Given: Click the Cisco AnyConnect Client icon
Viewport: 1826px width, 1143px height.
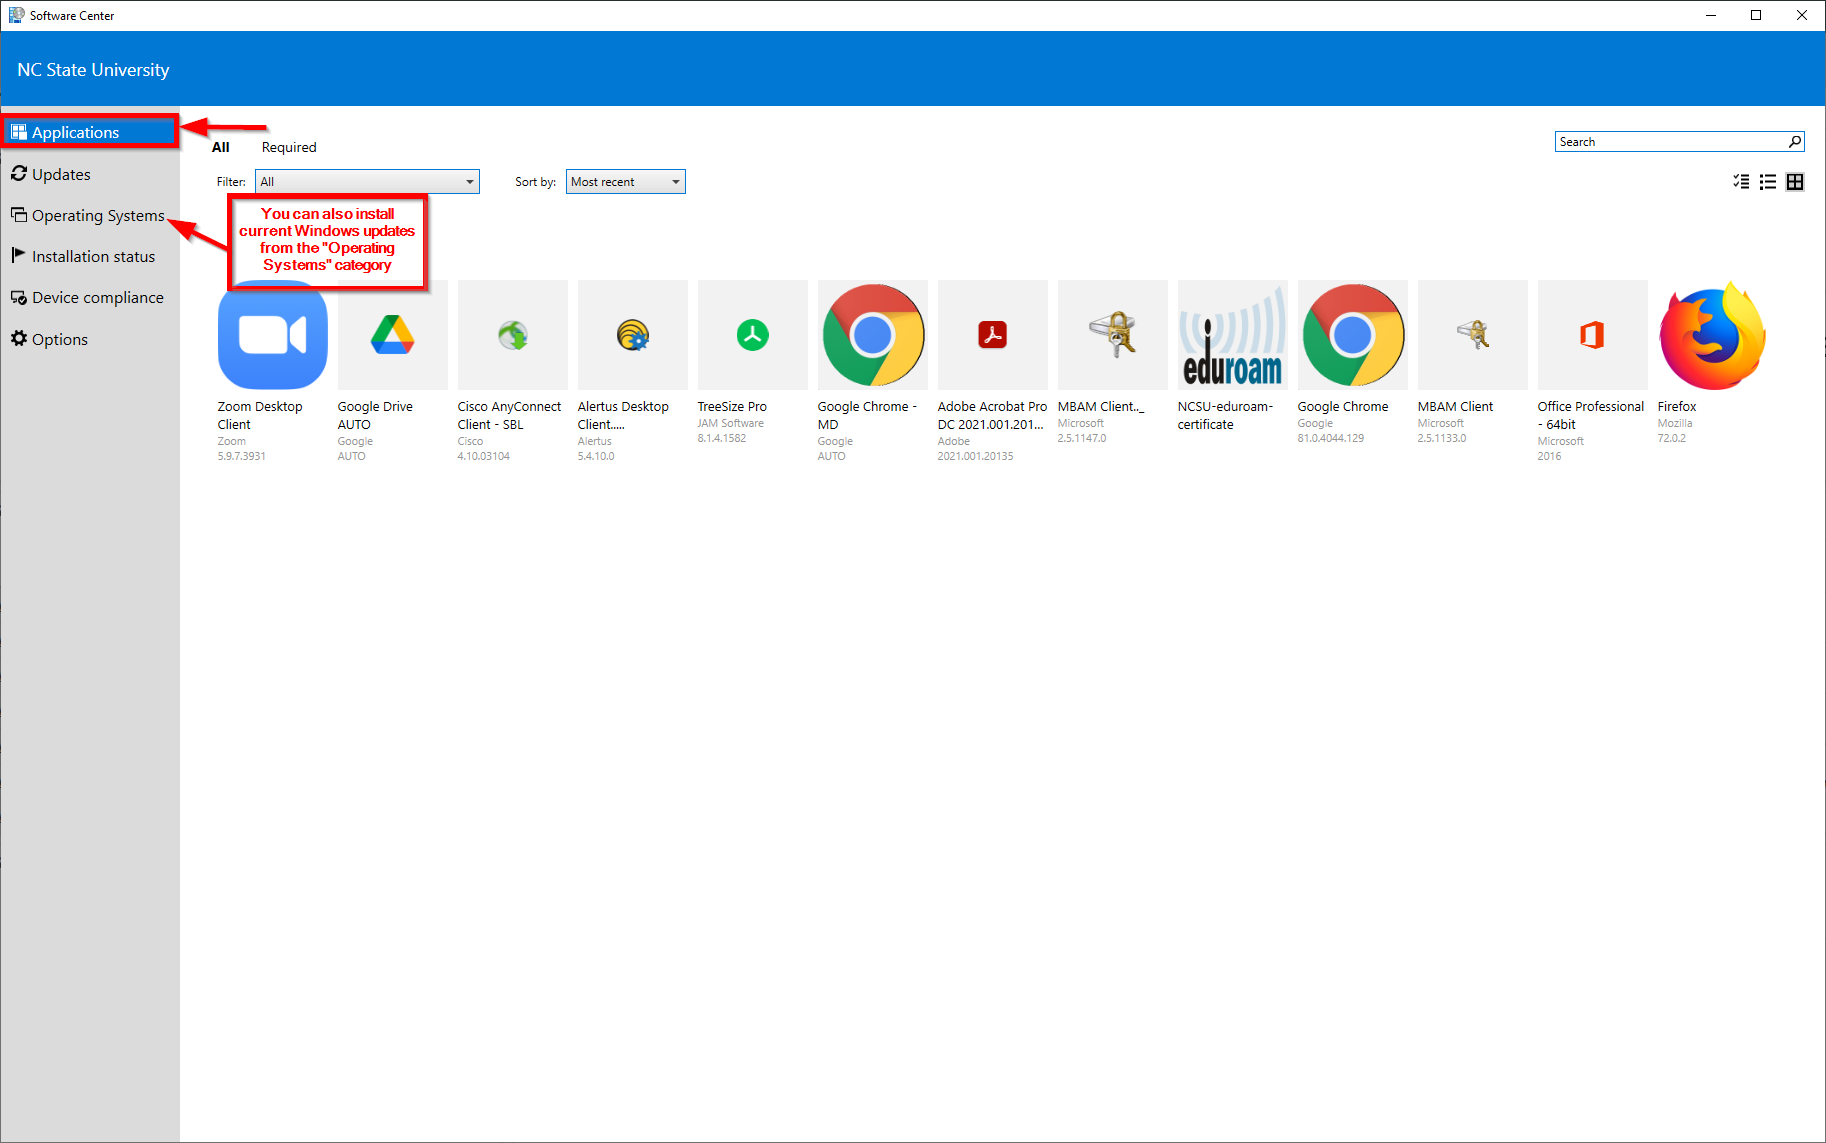Looking at the screenshot, I should click(x=512, y=335).
